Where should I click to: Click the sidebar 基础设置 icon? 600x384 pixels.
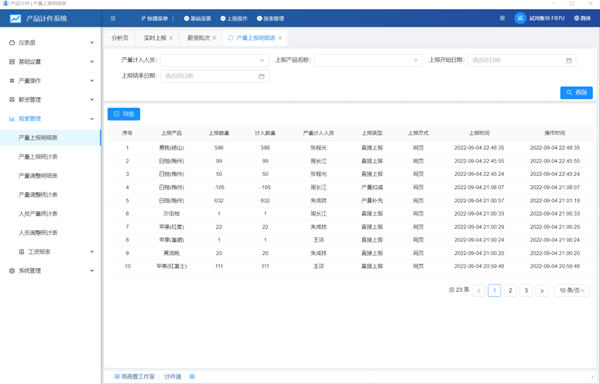point(12,62)
